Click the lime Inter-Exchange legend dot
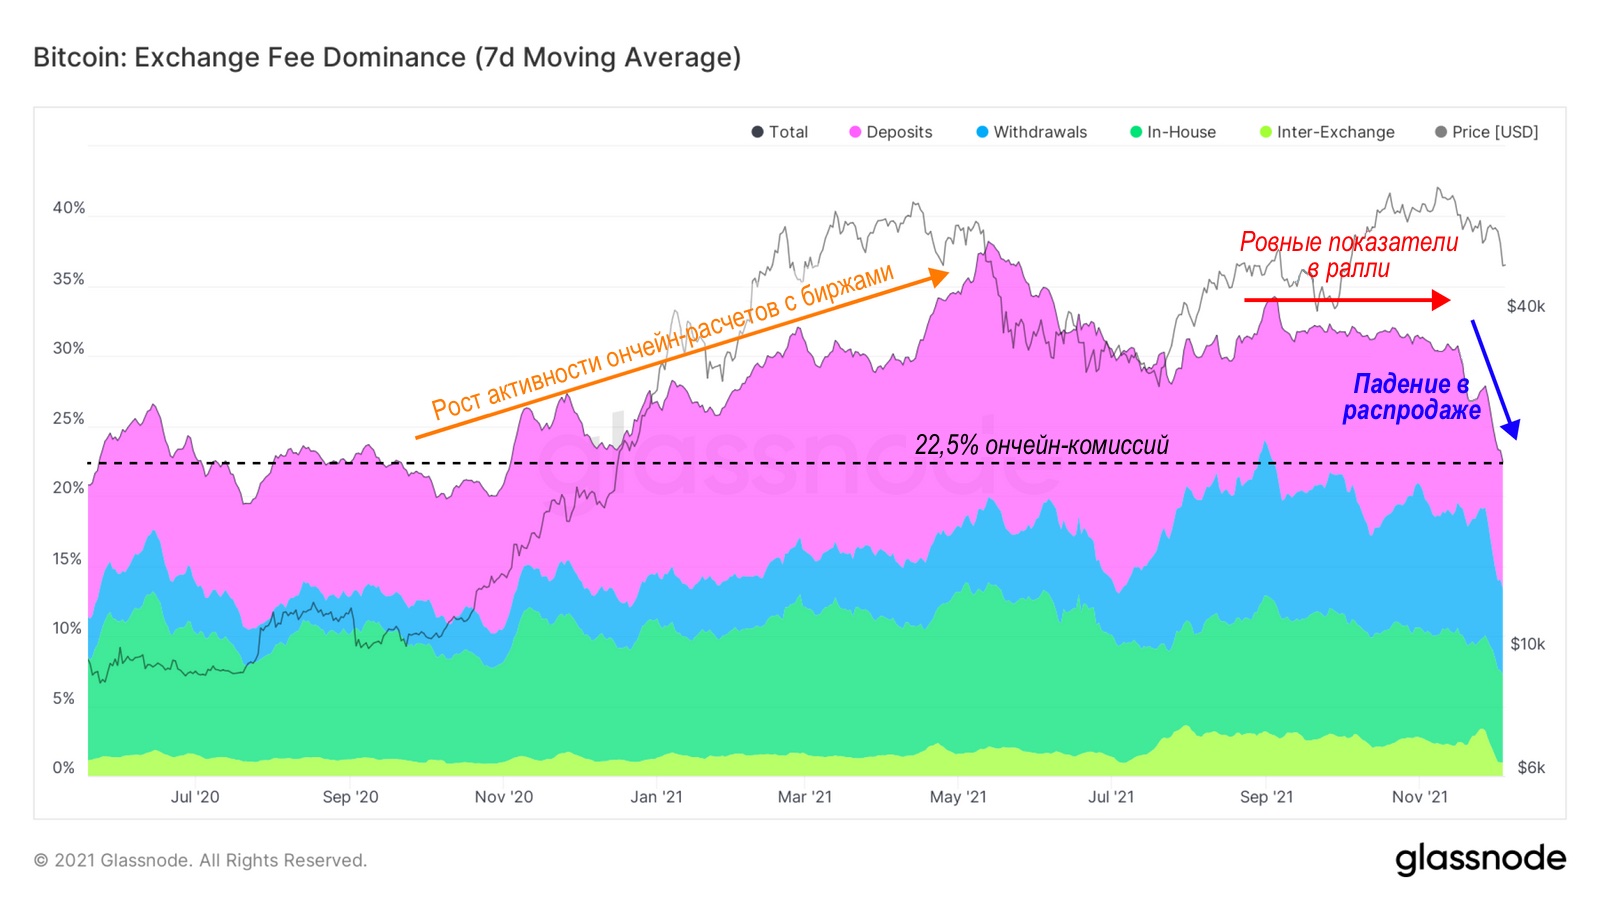Image resolution: width=1600 pixels, height=900 pixels. tap(1266, 132)
